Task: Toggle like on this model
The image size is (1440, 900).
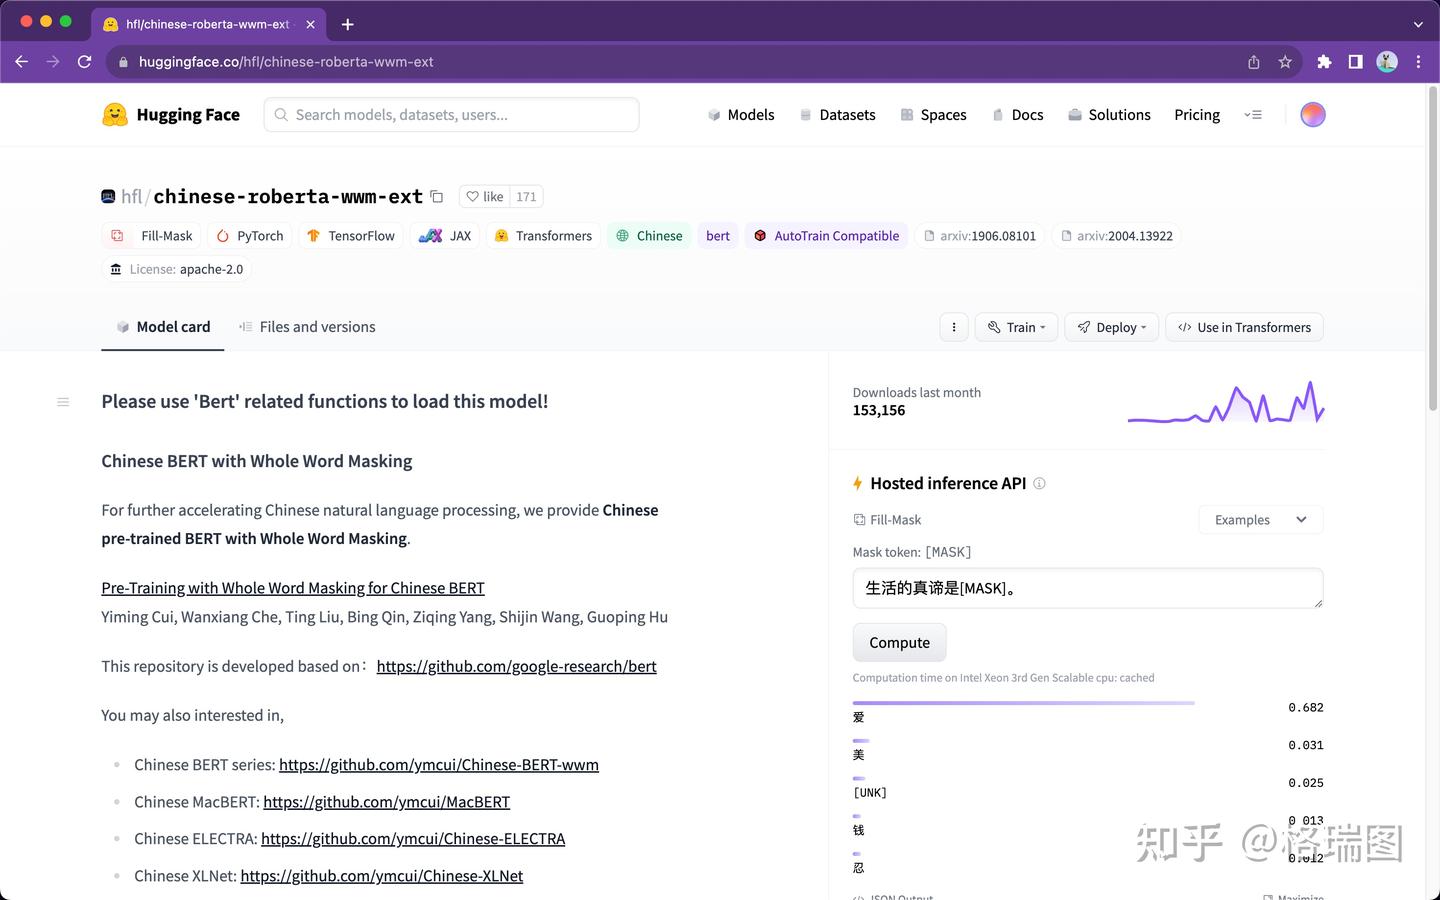Action: (485, 197)
